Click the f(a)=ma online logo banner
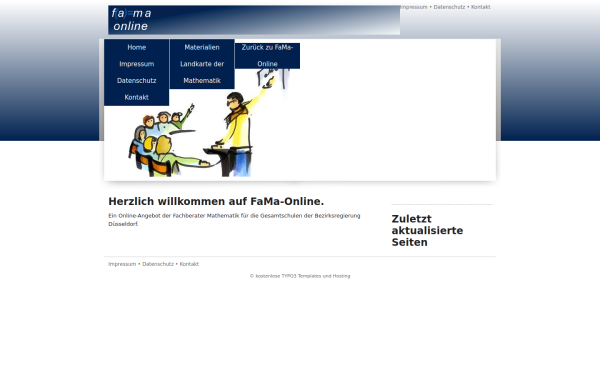 254,20
